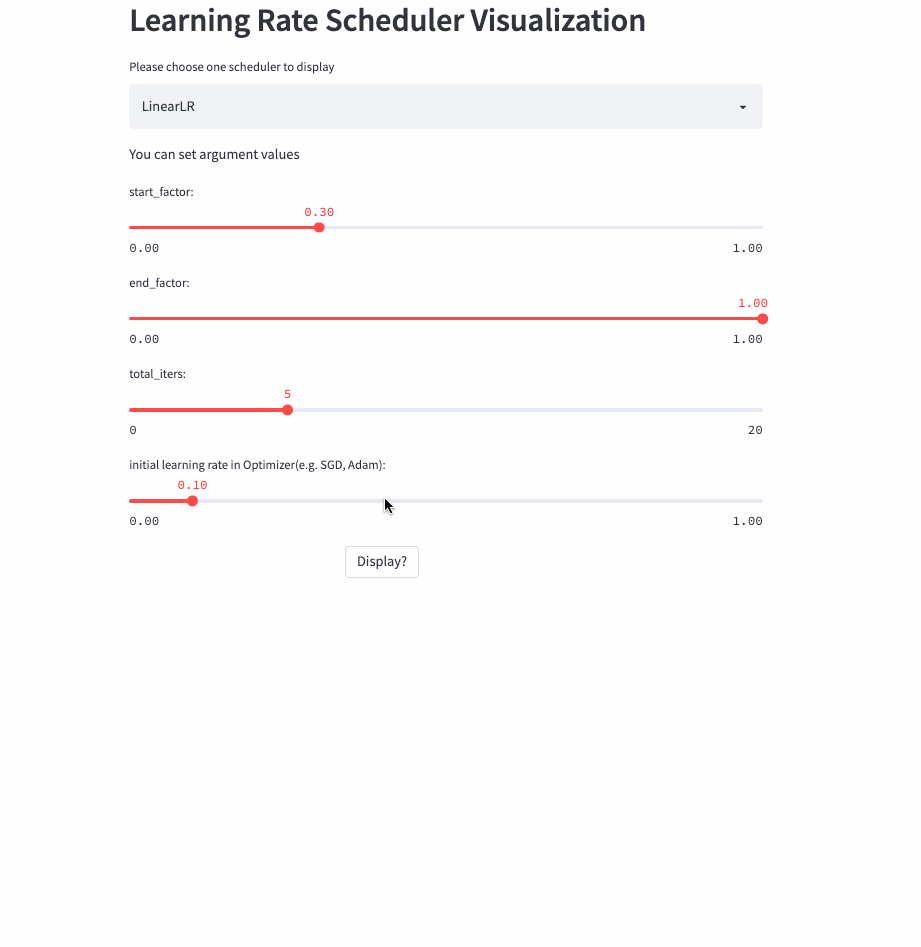Click the Learning Rate Scheduler Visualization heading

(x=387, y=21)
